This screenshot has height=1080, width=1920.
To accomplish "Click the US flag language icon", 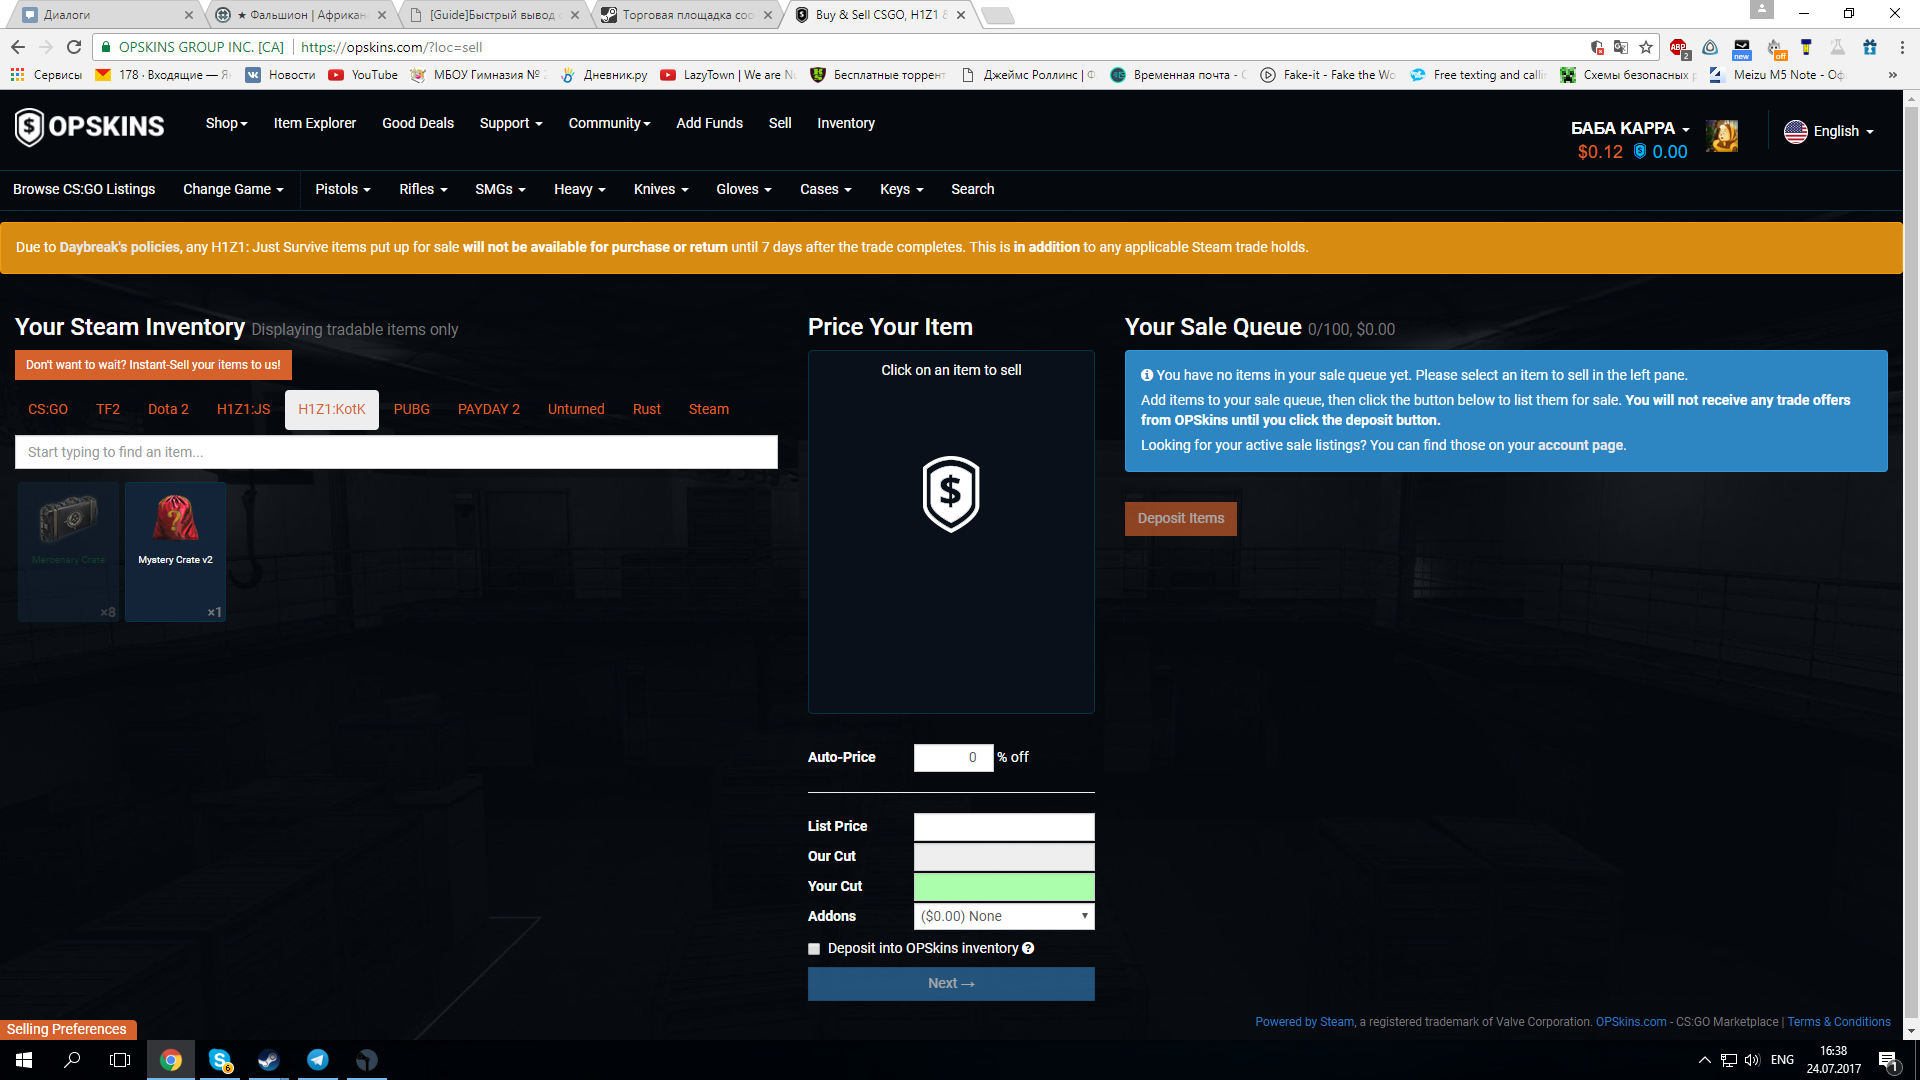I will coord(1796,131).
